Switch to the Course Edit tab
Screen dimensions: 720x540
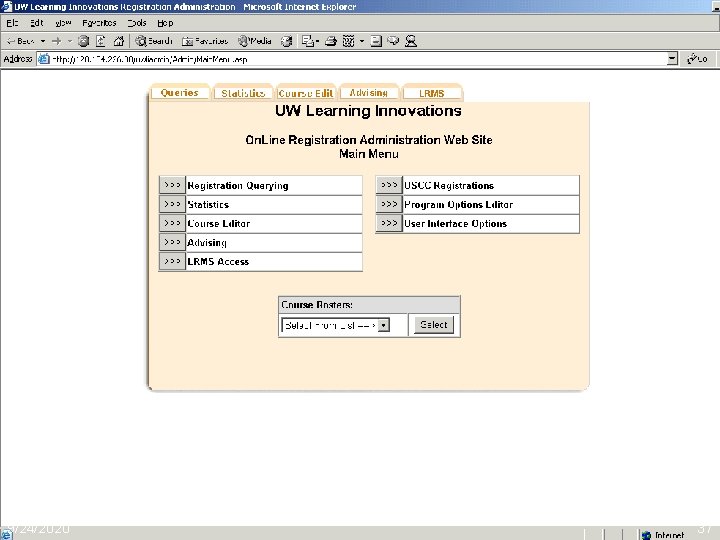click(x=305, y=93)
